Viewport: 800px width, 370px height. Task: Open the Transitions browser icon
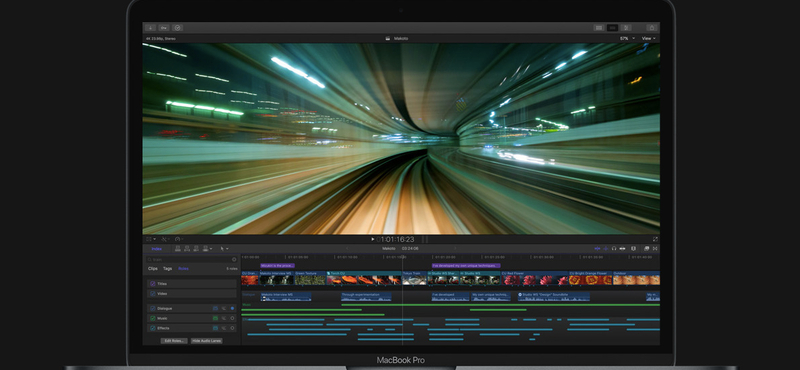(x=655, y=249)
